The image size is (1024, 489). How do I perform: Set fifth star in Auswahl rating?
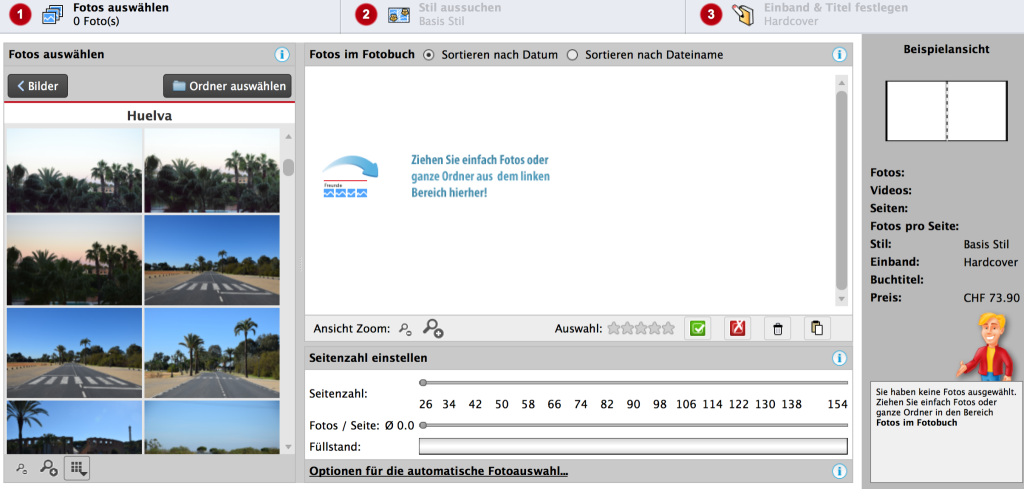[x=668, y=328]
